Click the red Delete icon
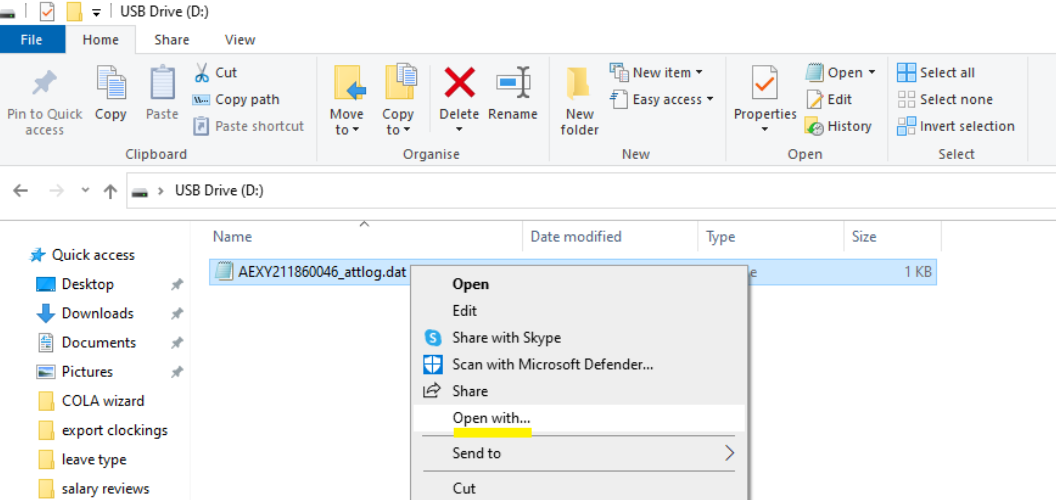 (459, 83)
